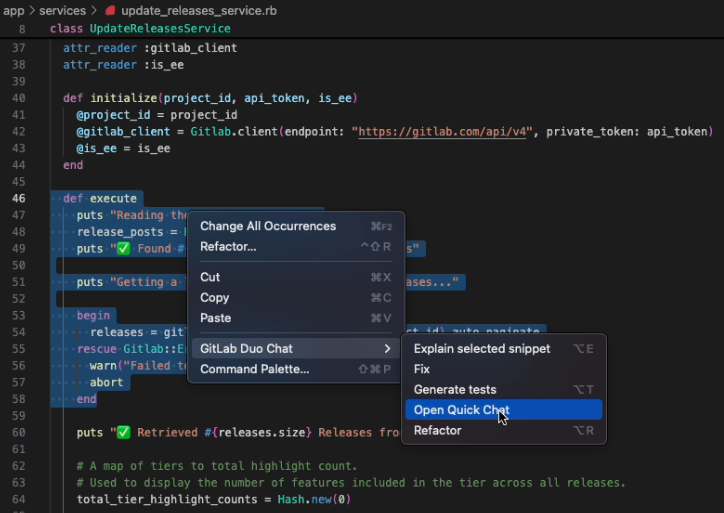Click the Ruby file icon in breadcrumb

point(110,10)
